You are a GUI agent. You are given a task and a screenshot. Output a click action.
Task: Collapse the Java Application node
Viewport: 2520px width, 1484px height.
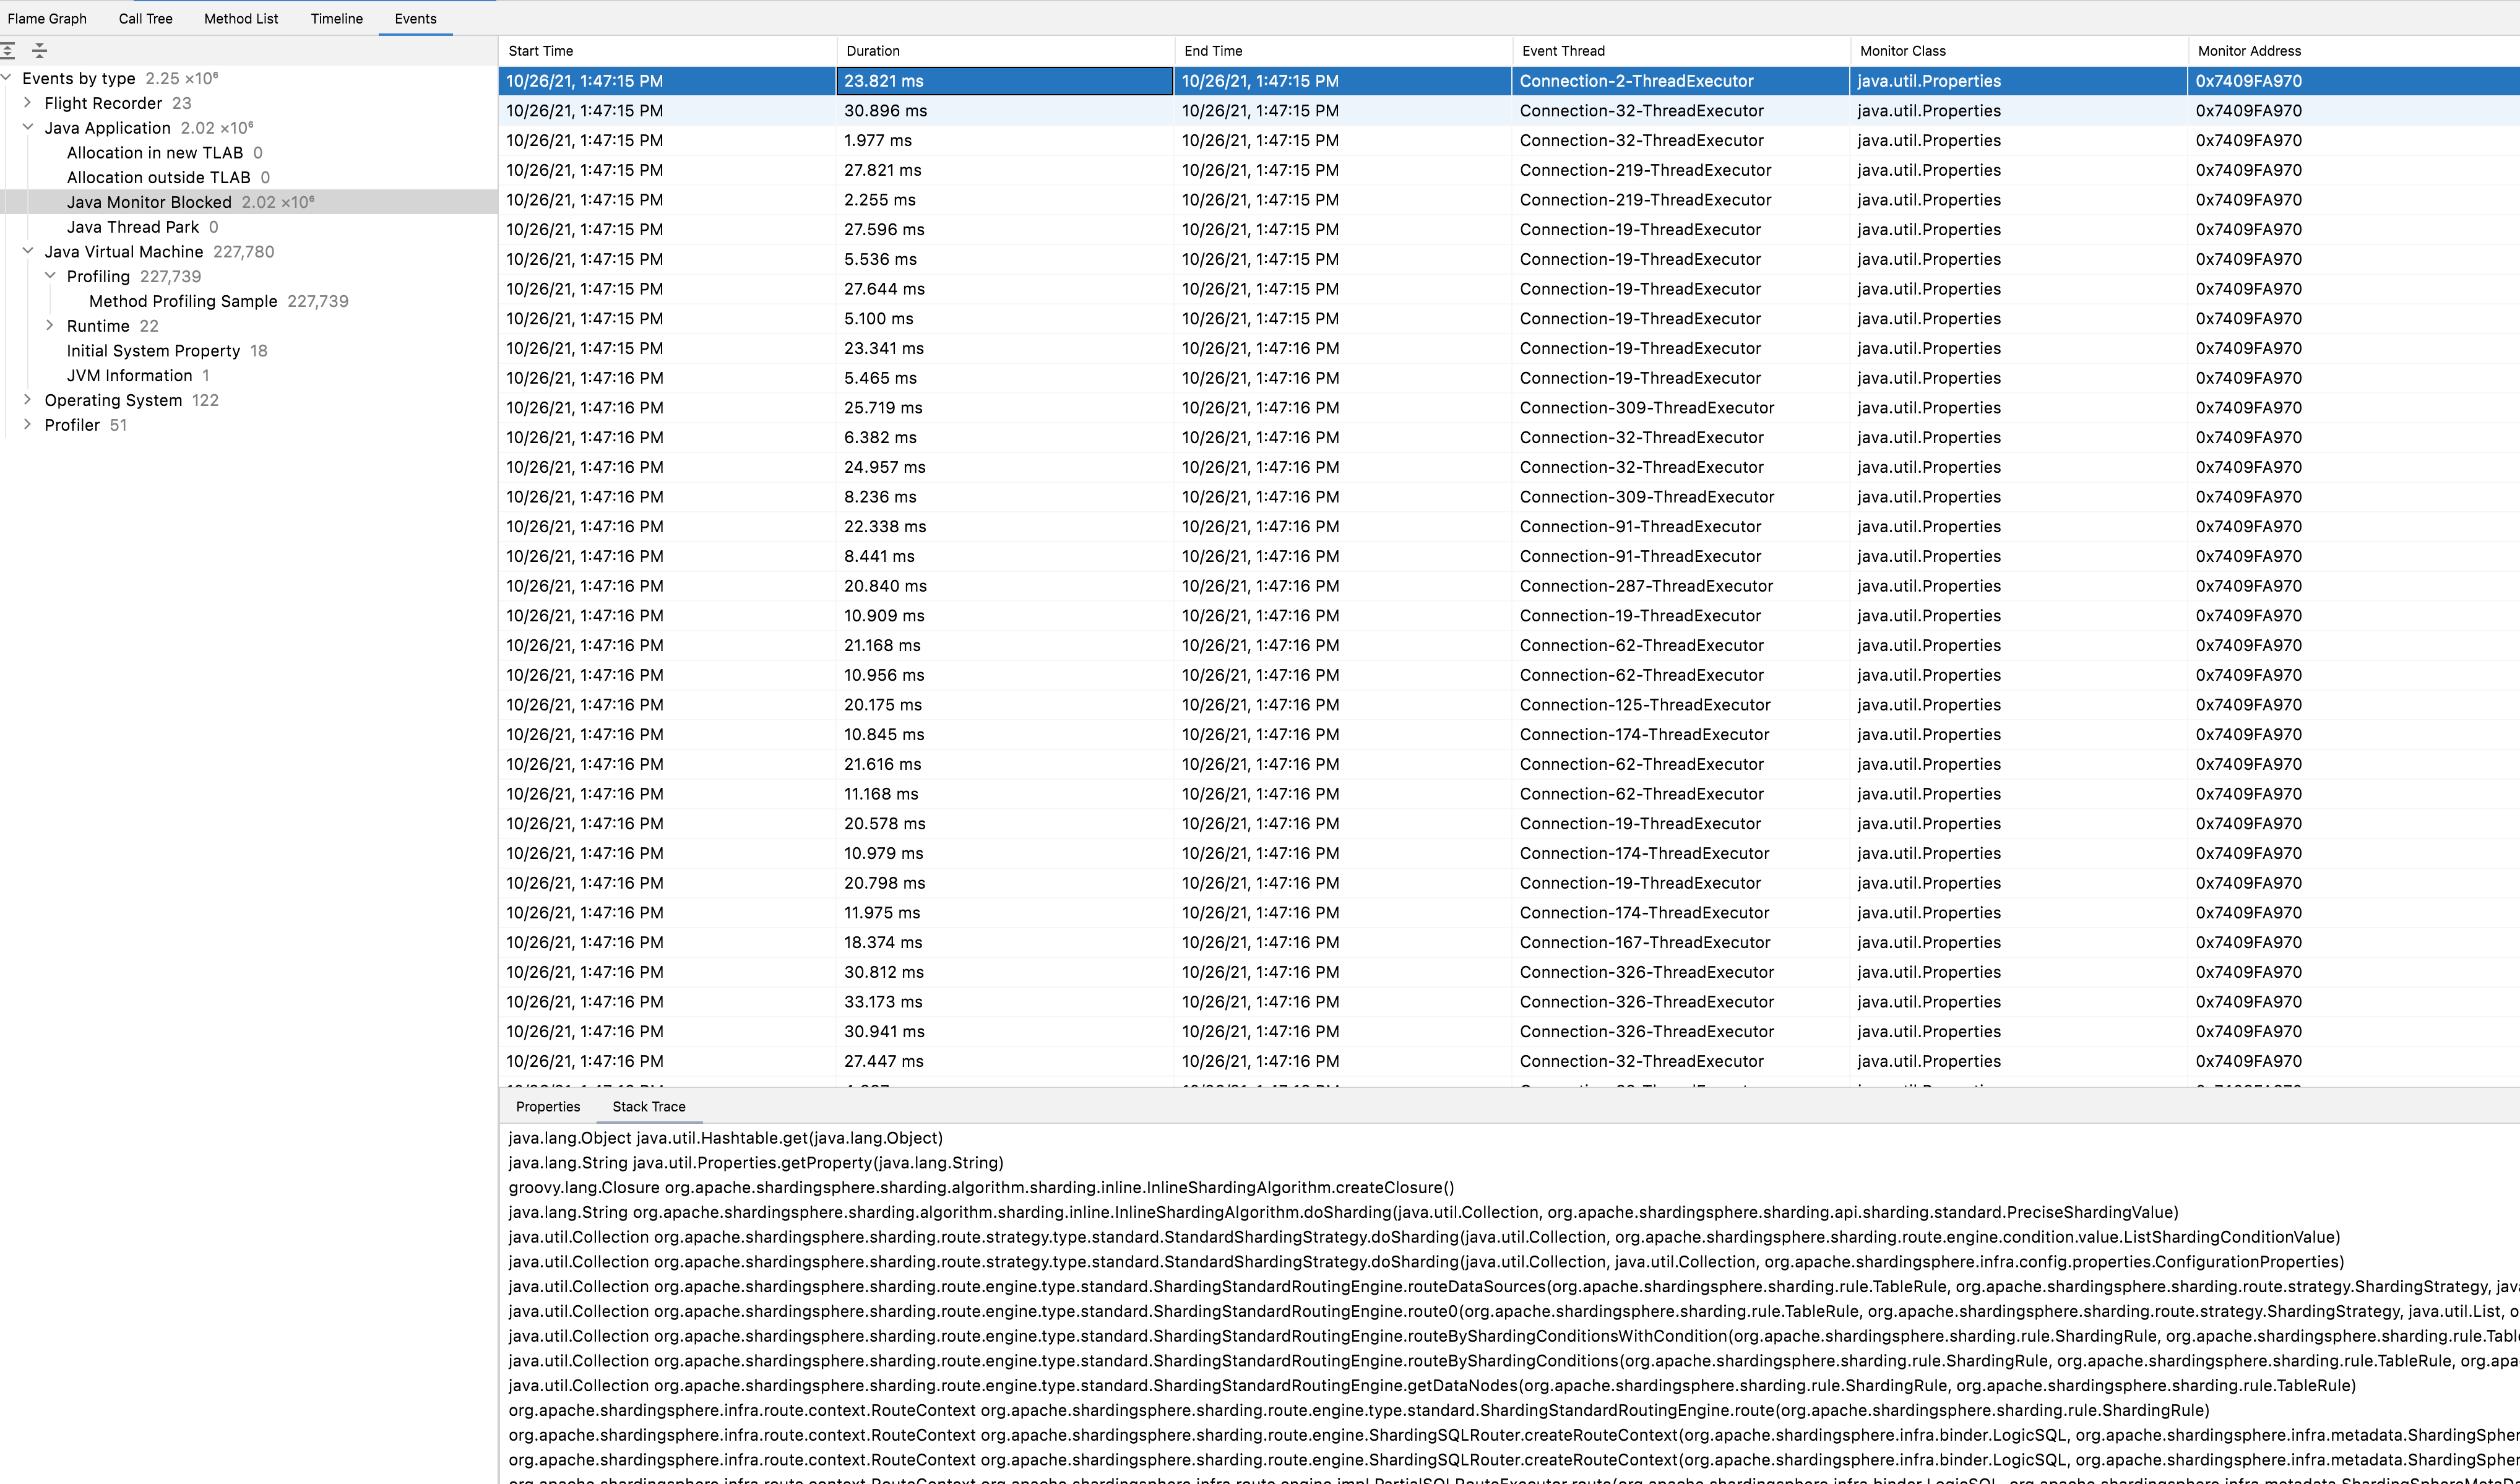[27, 127]
